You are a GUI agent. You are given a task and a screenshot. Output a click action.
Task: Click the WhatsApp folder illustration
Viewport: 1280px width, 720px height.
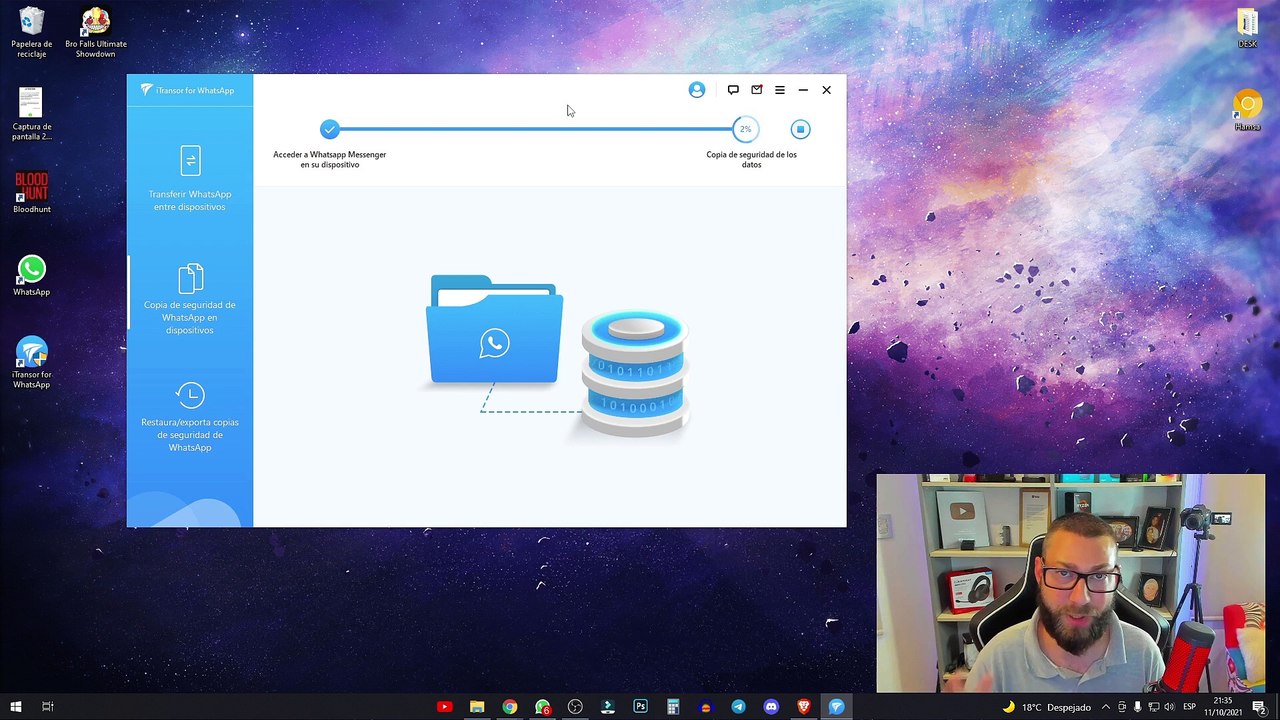[494, 330]
